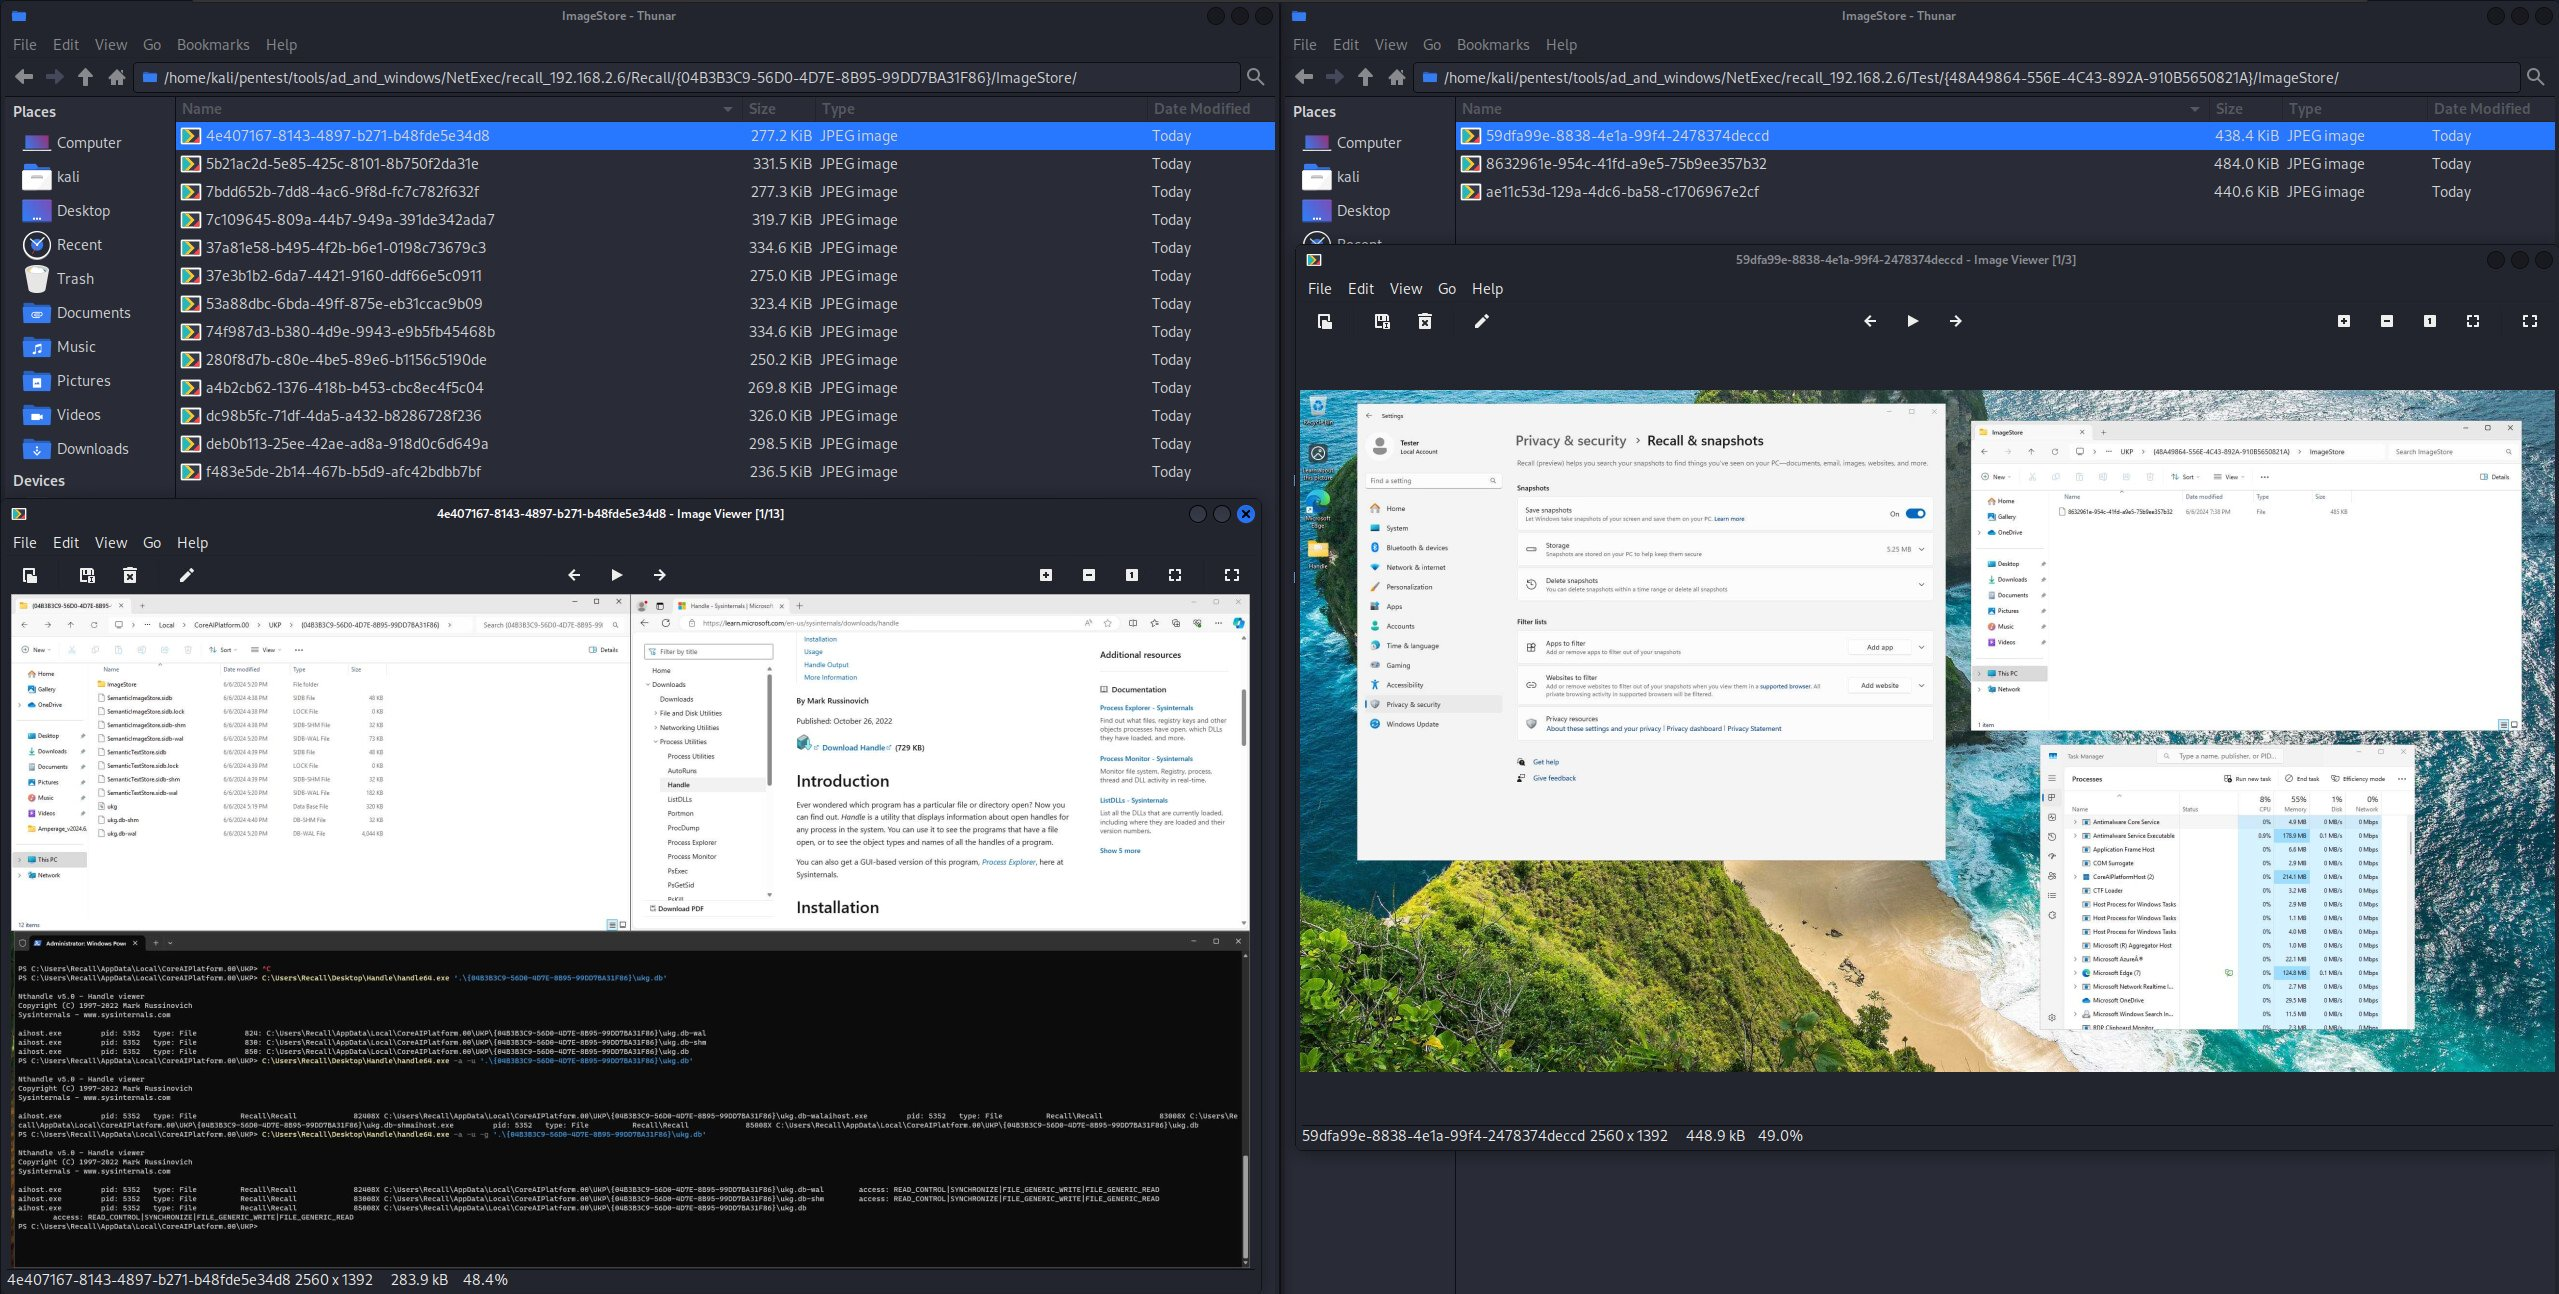Start slideshow in right image viewer

[1912, 321]
